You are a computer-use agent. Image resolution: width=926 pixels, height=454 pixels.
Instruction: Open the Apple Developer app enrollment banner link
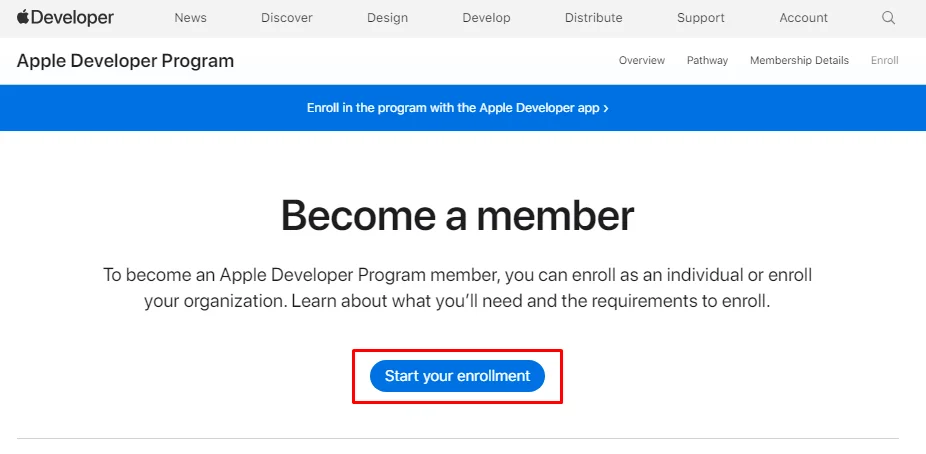[458, 108]
